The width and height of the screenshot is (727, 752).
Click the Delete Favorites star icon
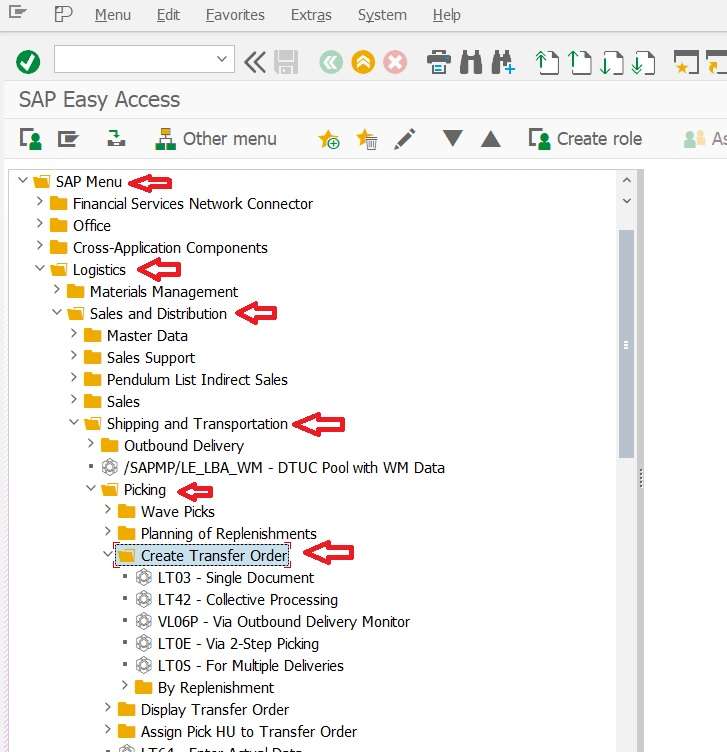(x=367, y=140)
